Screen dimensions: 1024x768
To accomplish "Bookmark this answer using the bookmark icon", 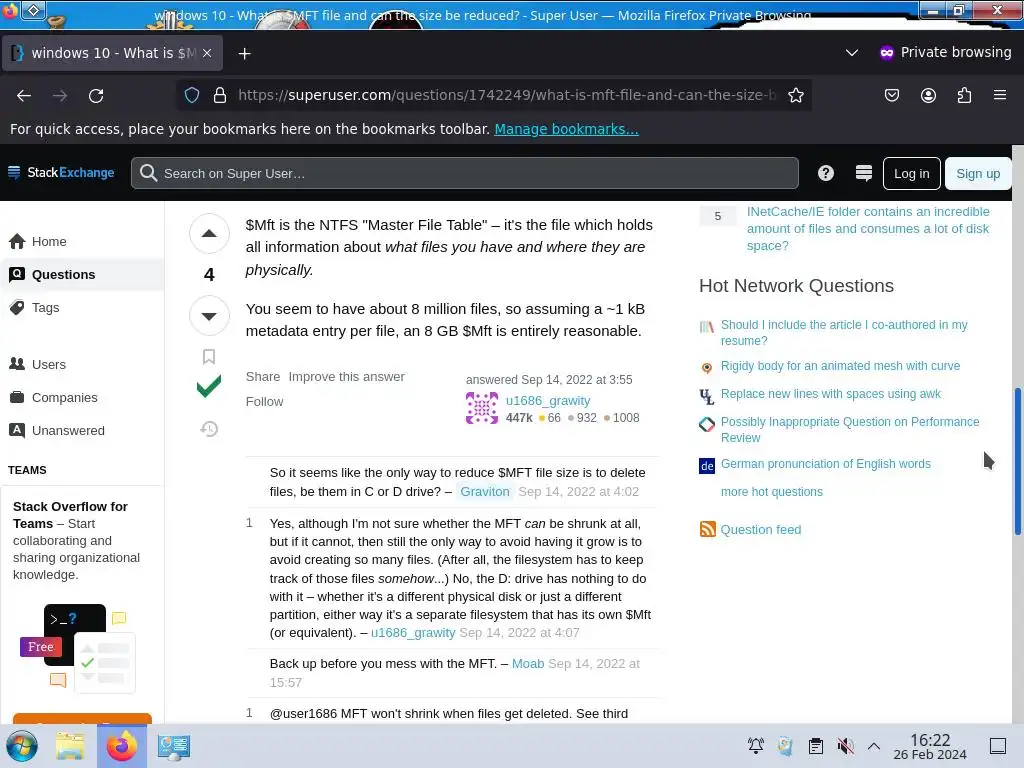I will 209,357.
